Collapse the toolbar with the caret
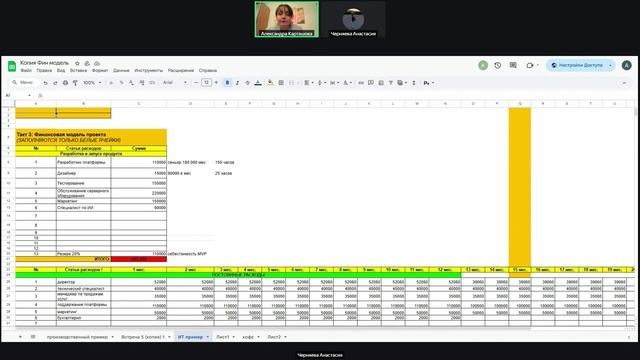 (x=624, y=83)
